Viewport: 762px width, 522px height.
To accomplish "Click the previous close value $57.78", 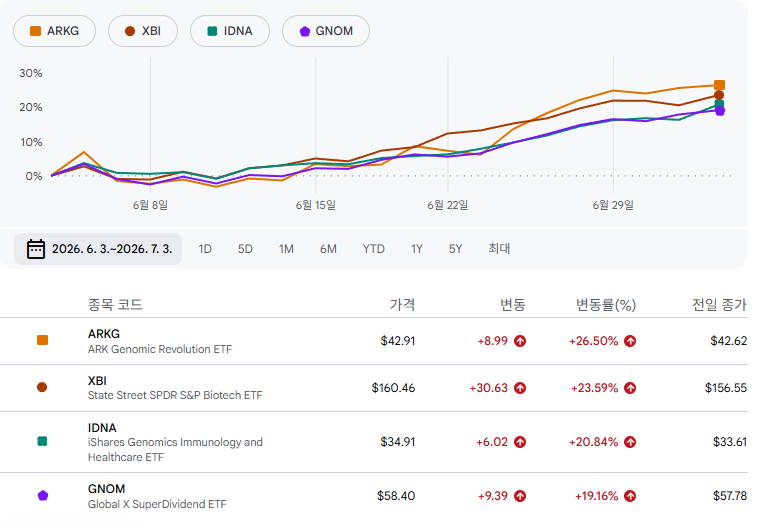I will click(x=730, y=496).
